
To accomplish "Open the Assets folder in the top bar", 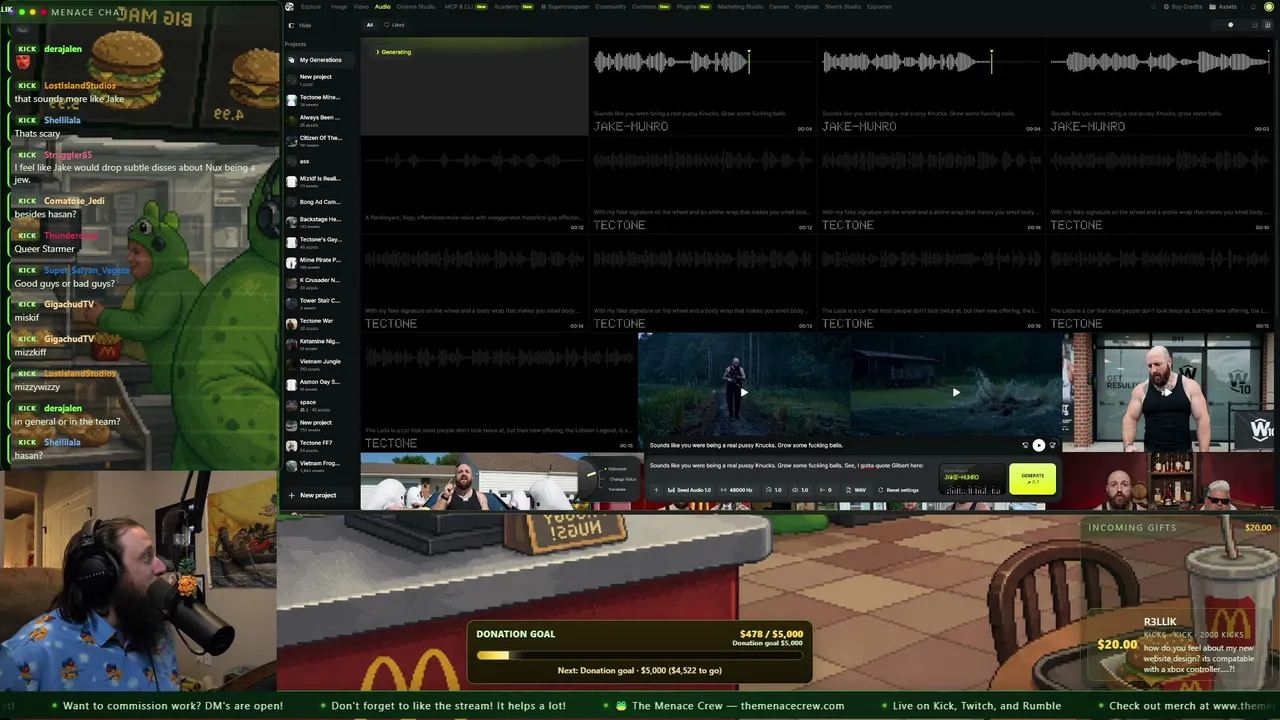I will click(1223, 7).
